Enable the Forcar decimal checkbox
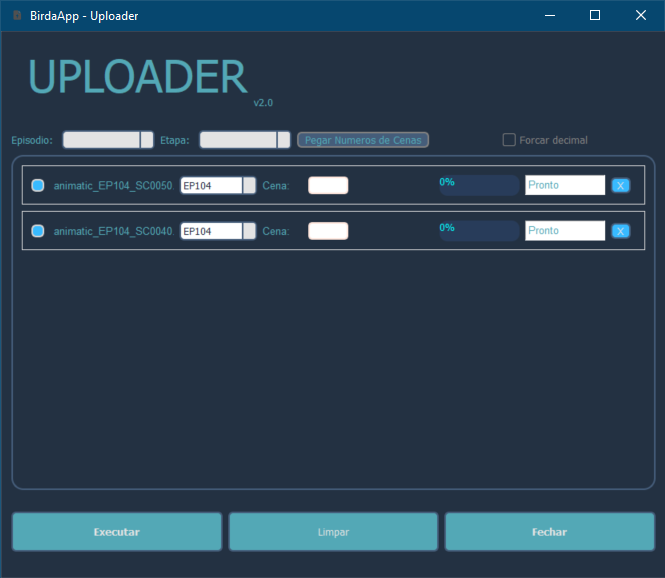 click(x=509, y=140)
